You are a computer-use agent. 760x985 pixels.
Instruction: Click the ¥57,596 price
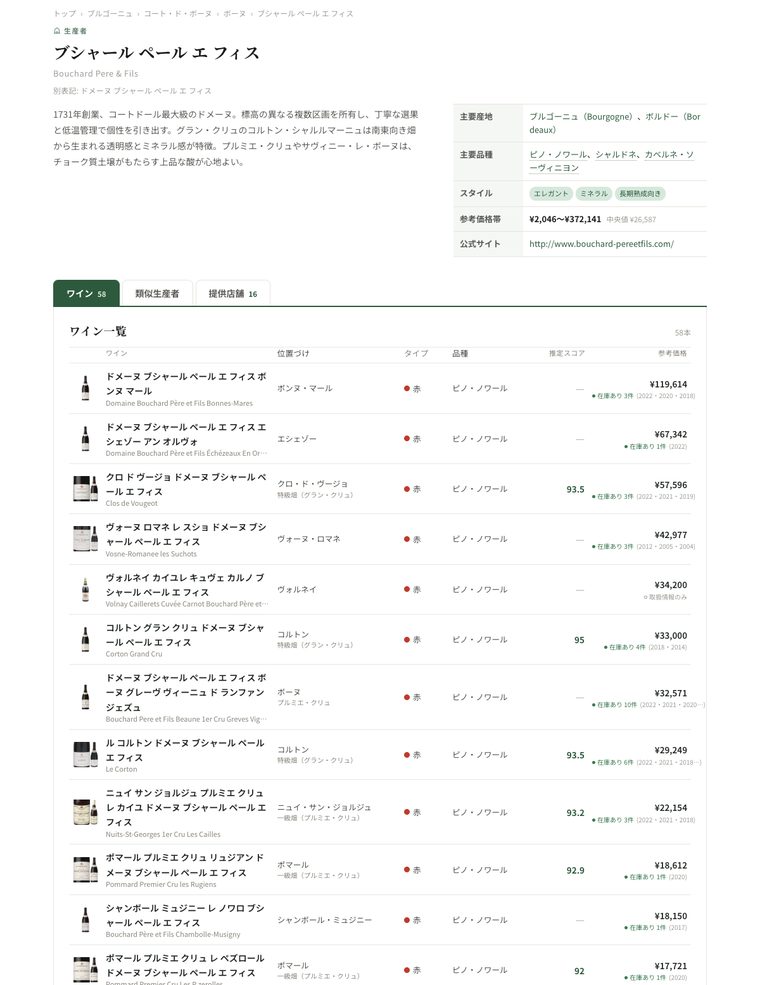(671, 485)
